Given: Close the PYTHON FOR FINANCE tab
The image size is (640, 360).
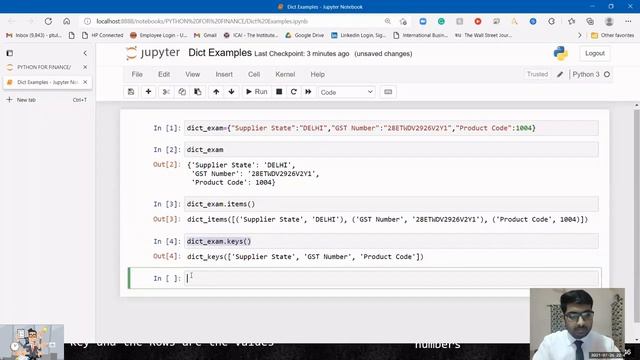Looking at the screenshot, I should (x=85, y=67).
